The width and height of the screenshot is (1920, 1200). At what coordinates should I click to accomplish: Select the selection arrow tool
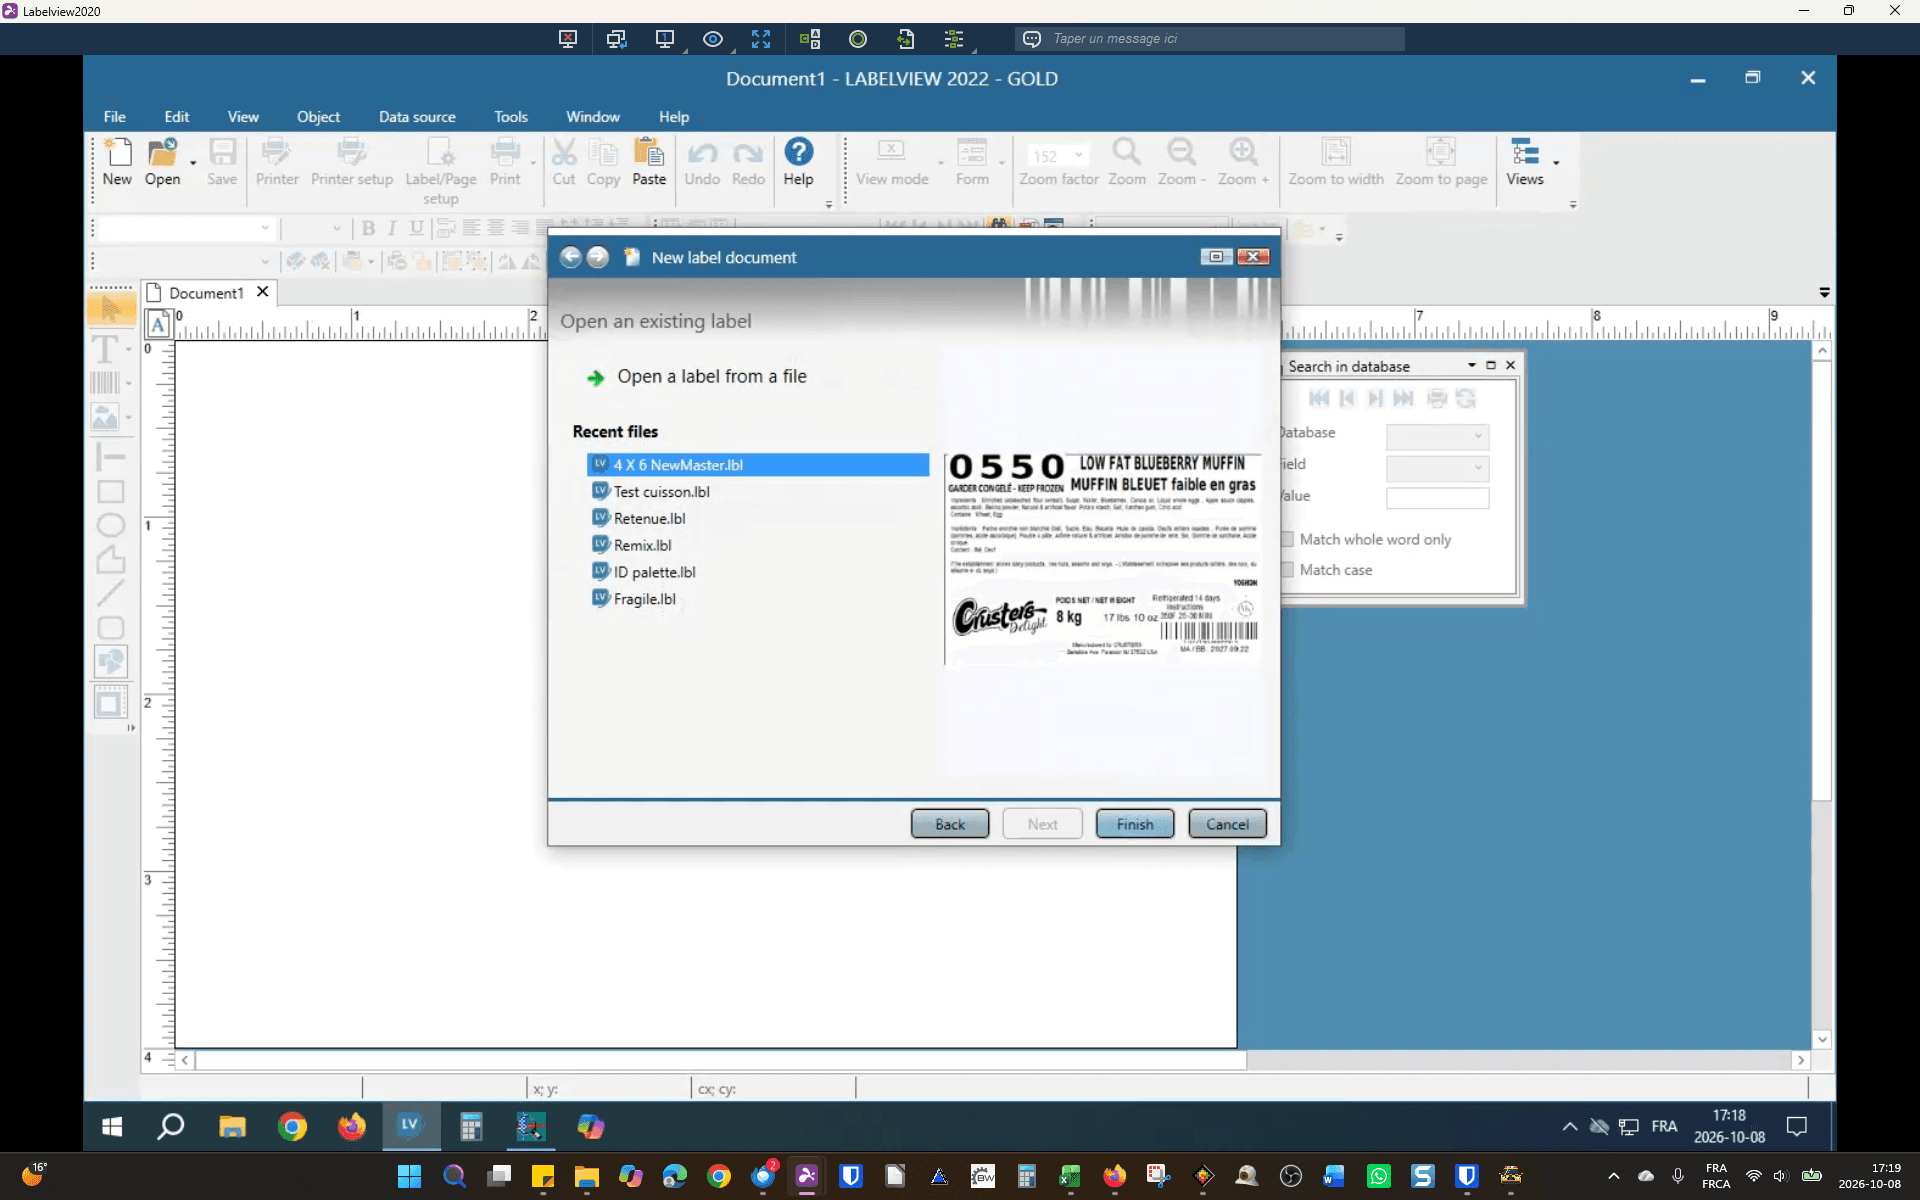(x=111, y=309)
